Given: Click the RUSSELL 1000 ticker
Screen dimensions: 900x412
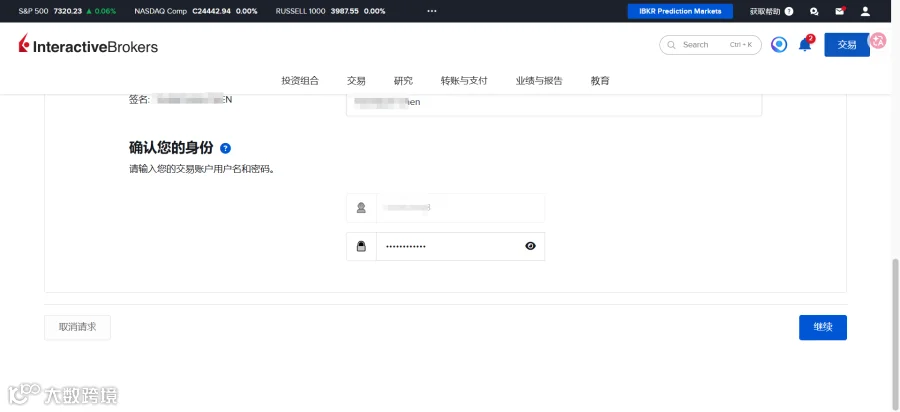Looking at the screenshot, I should click(330, 11).
